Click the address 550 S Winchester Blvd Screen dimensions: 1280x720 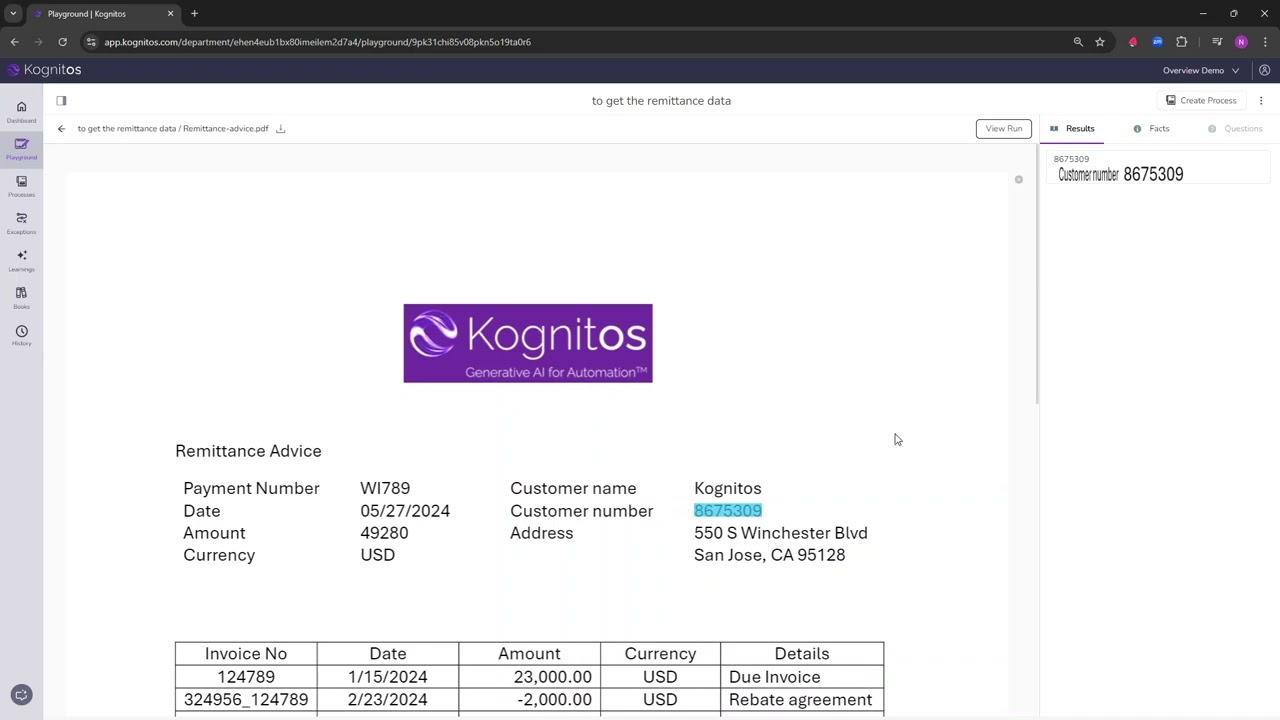pos(781,533)
